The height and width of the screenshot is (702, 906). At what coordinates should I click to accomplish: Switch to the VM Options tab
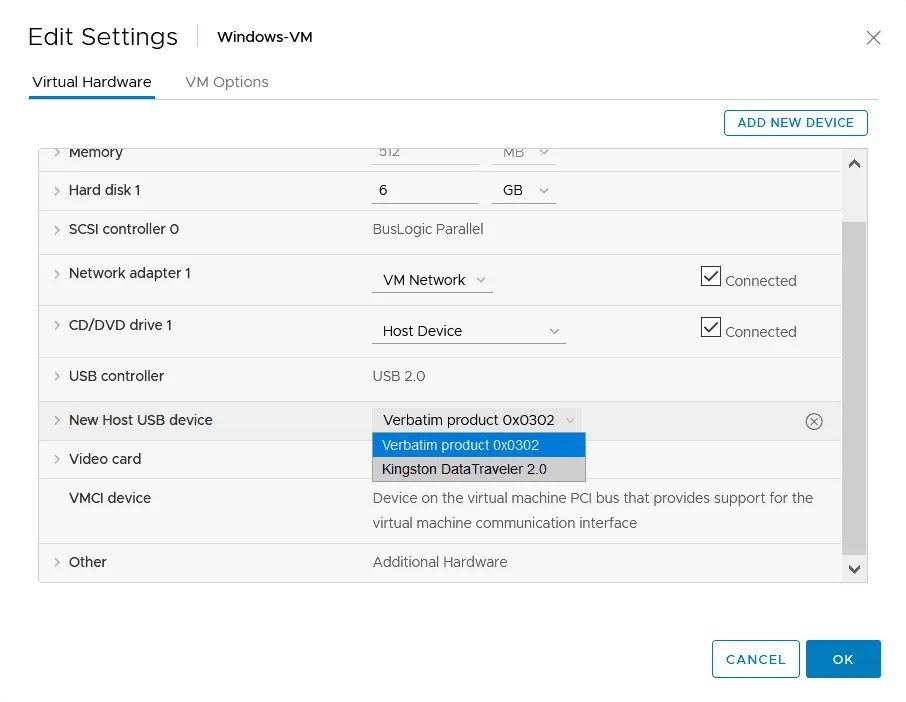point(226,82)
